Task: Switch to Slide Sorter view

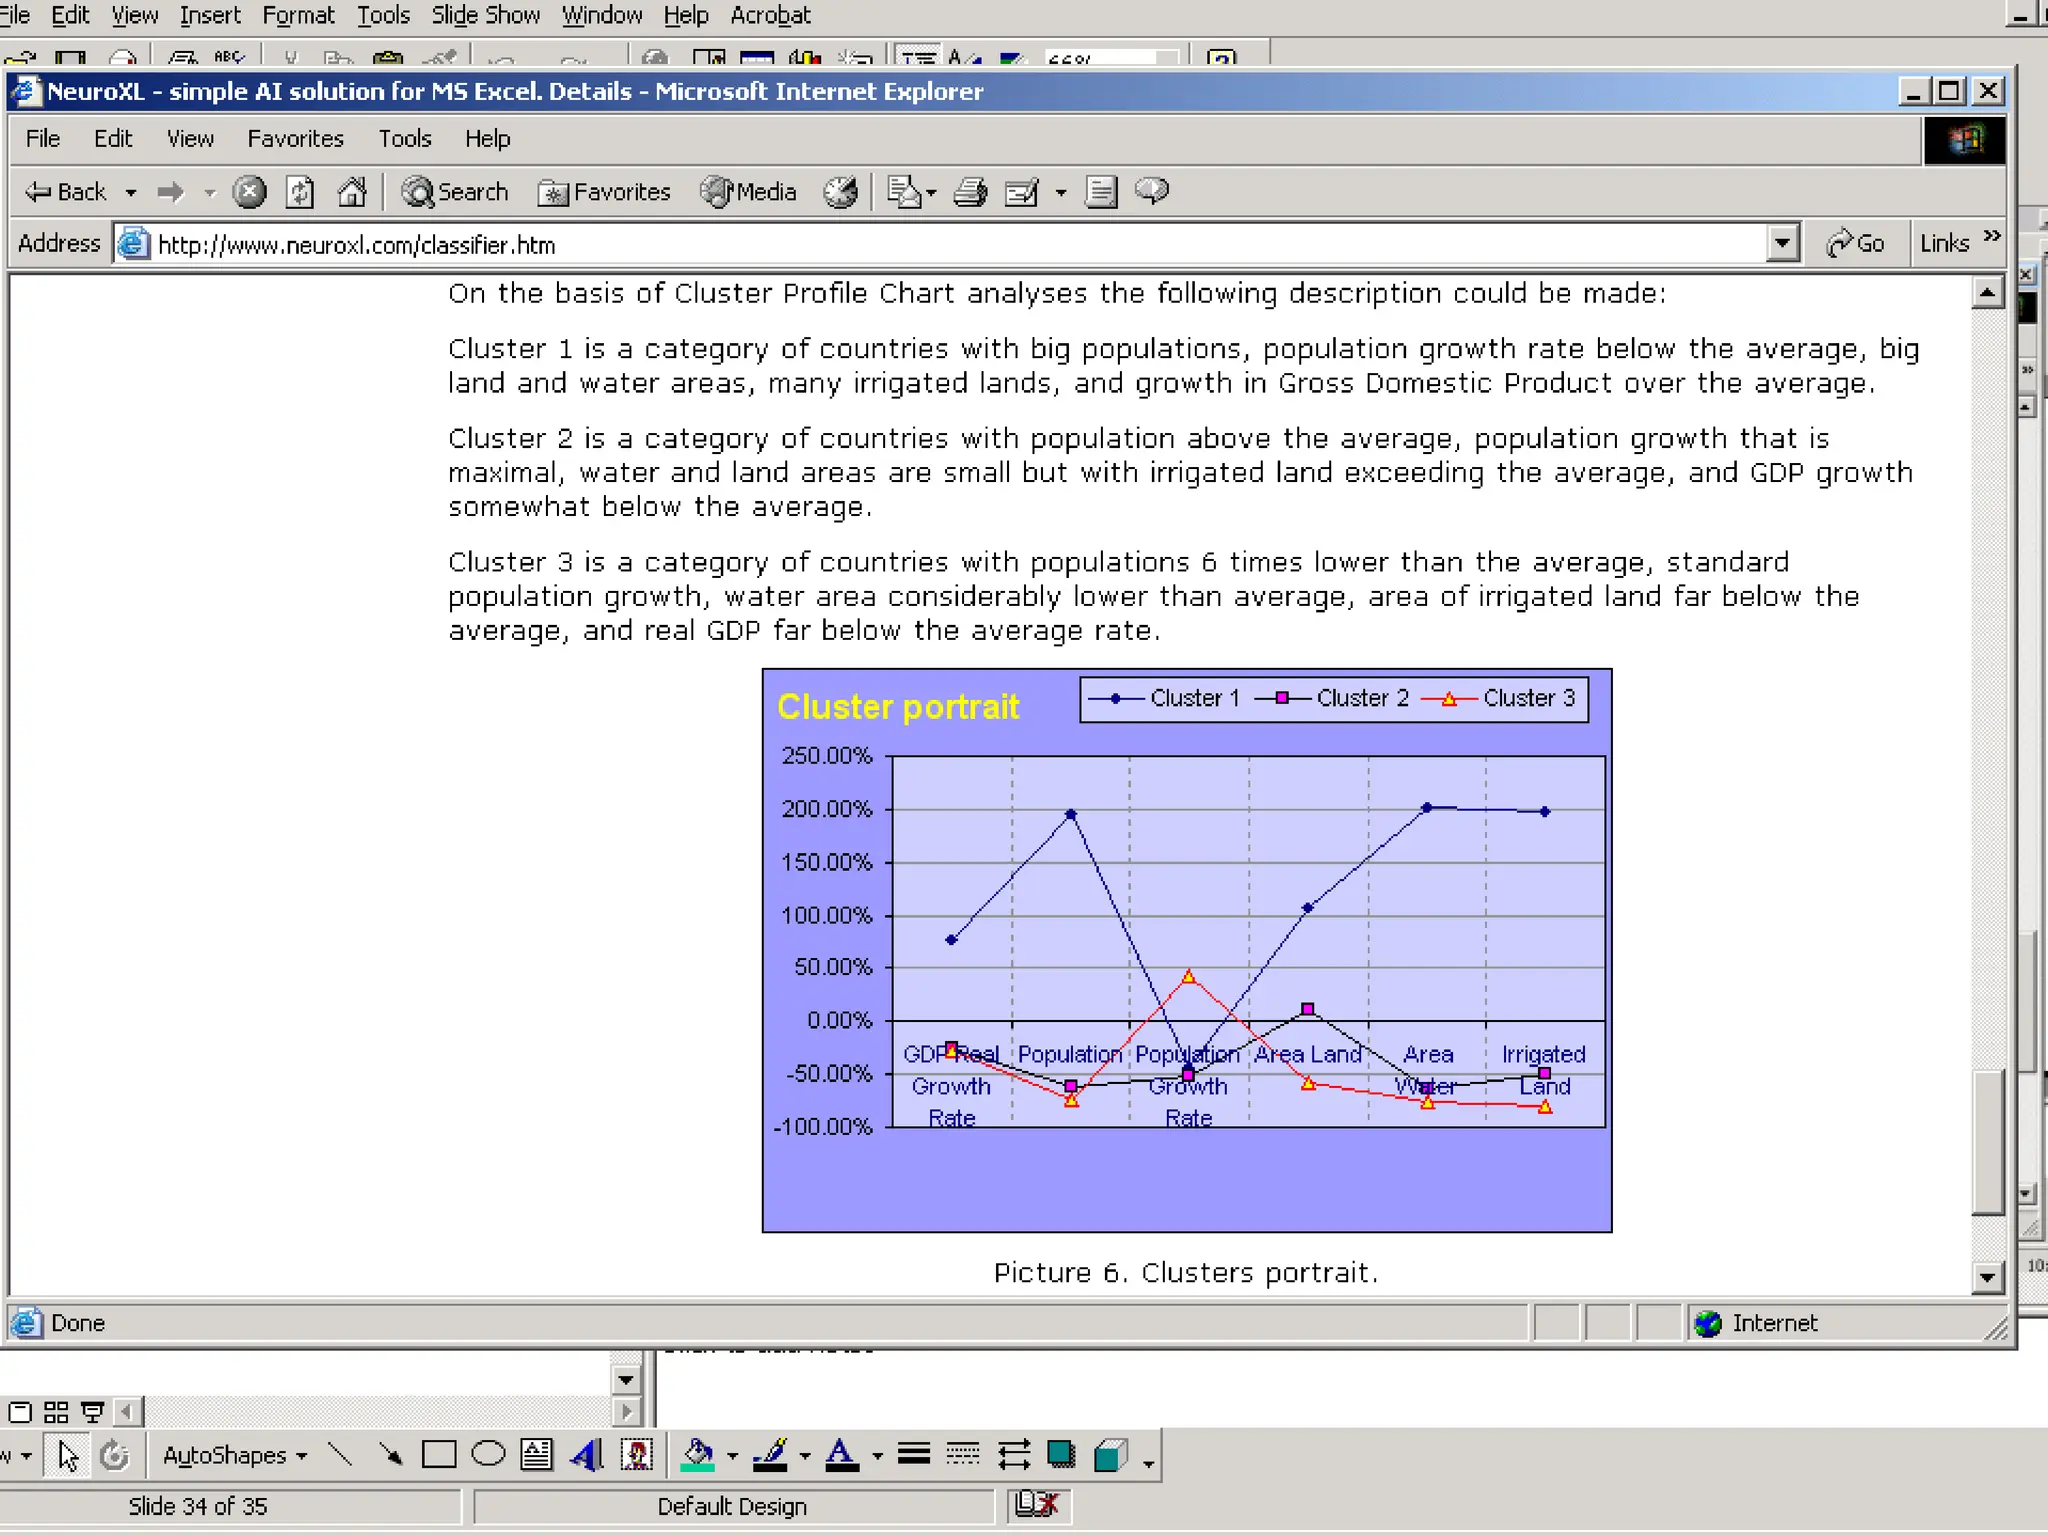Action: (x=57, y=1412)
